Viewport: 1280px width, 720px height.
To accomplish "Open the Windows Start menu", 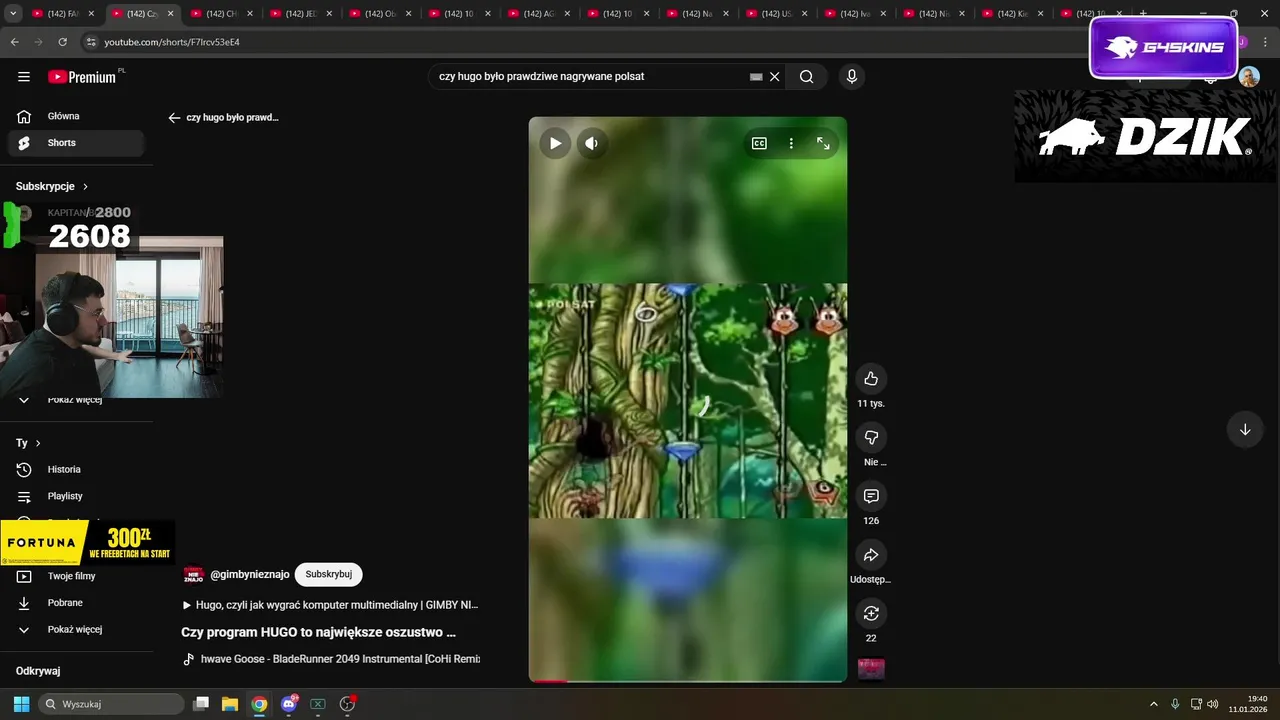I will click(x=21, y=704).
